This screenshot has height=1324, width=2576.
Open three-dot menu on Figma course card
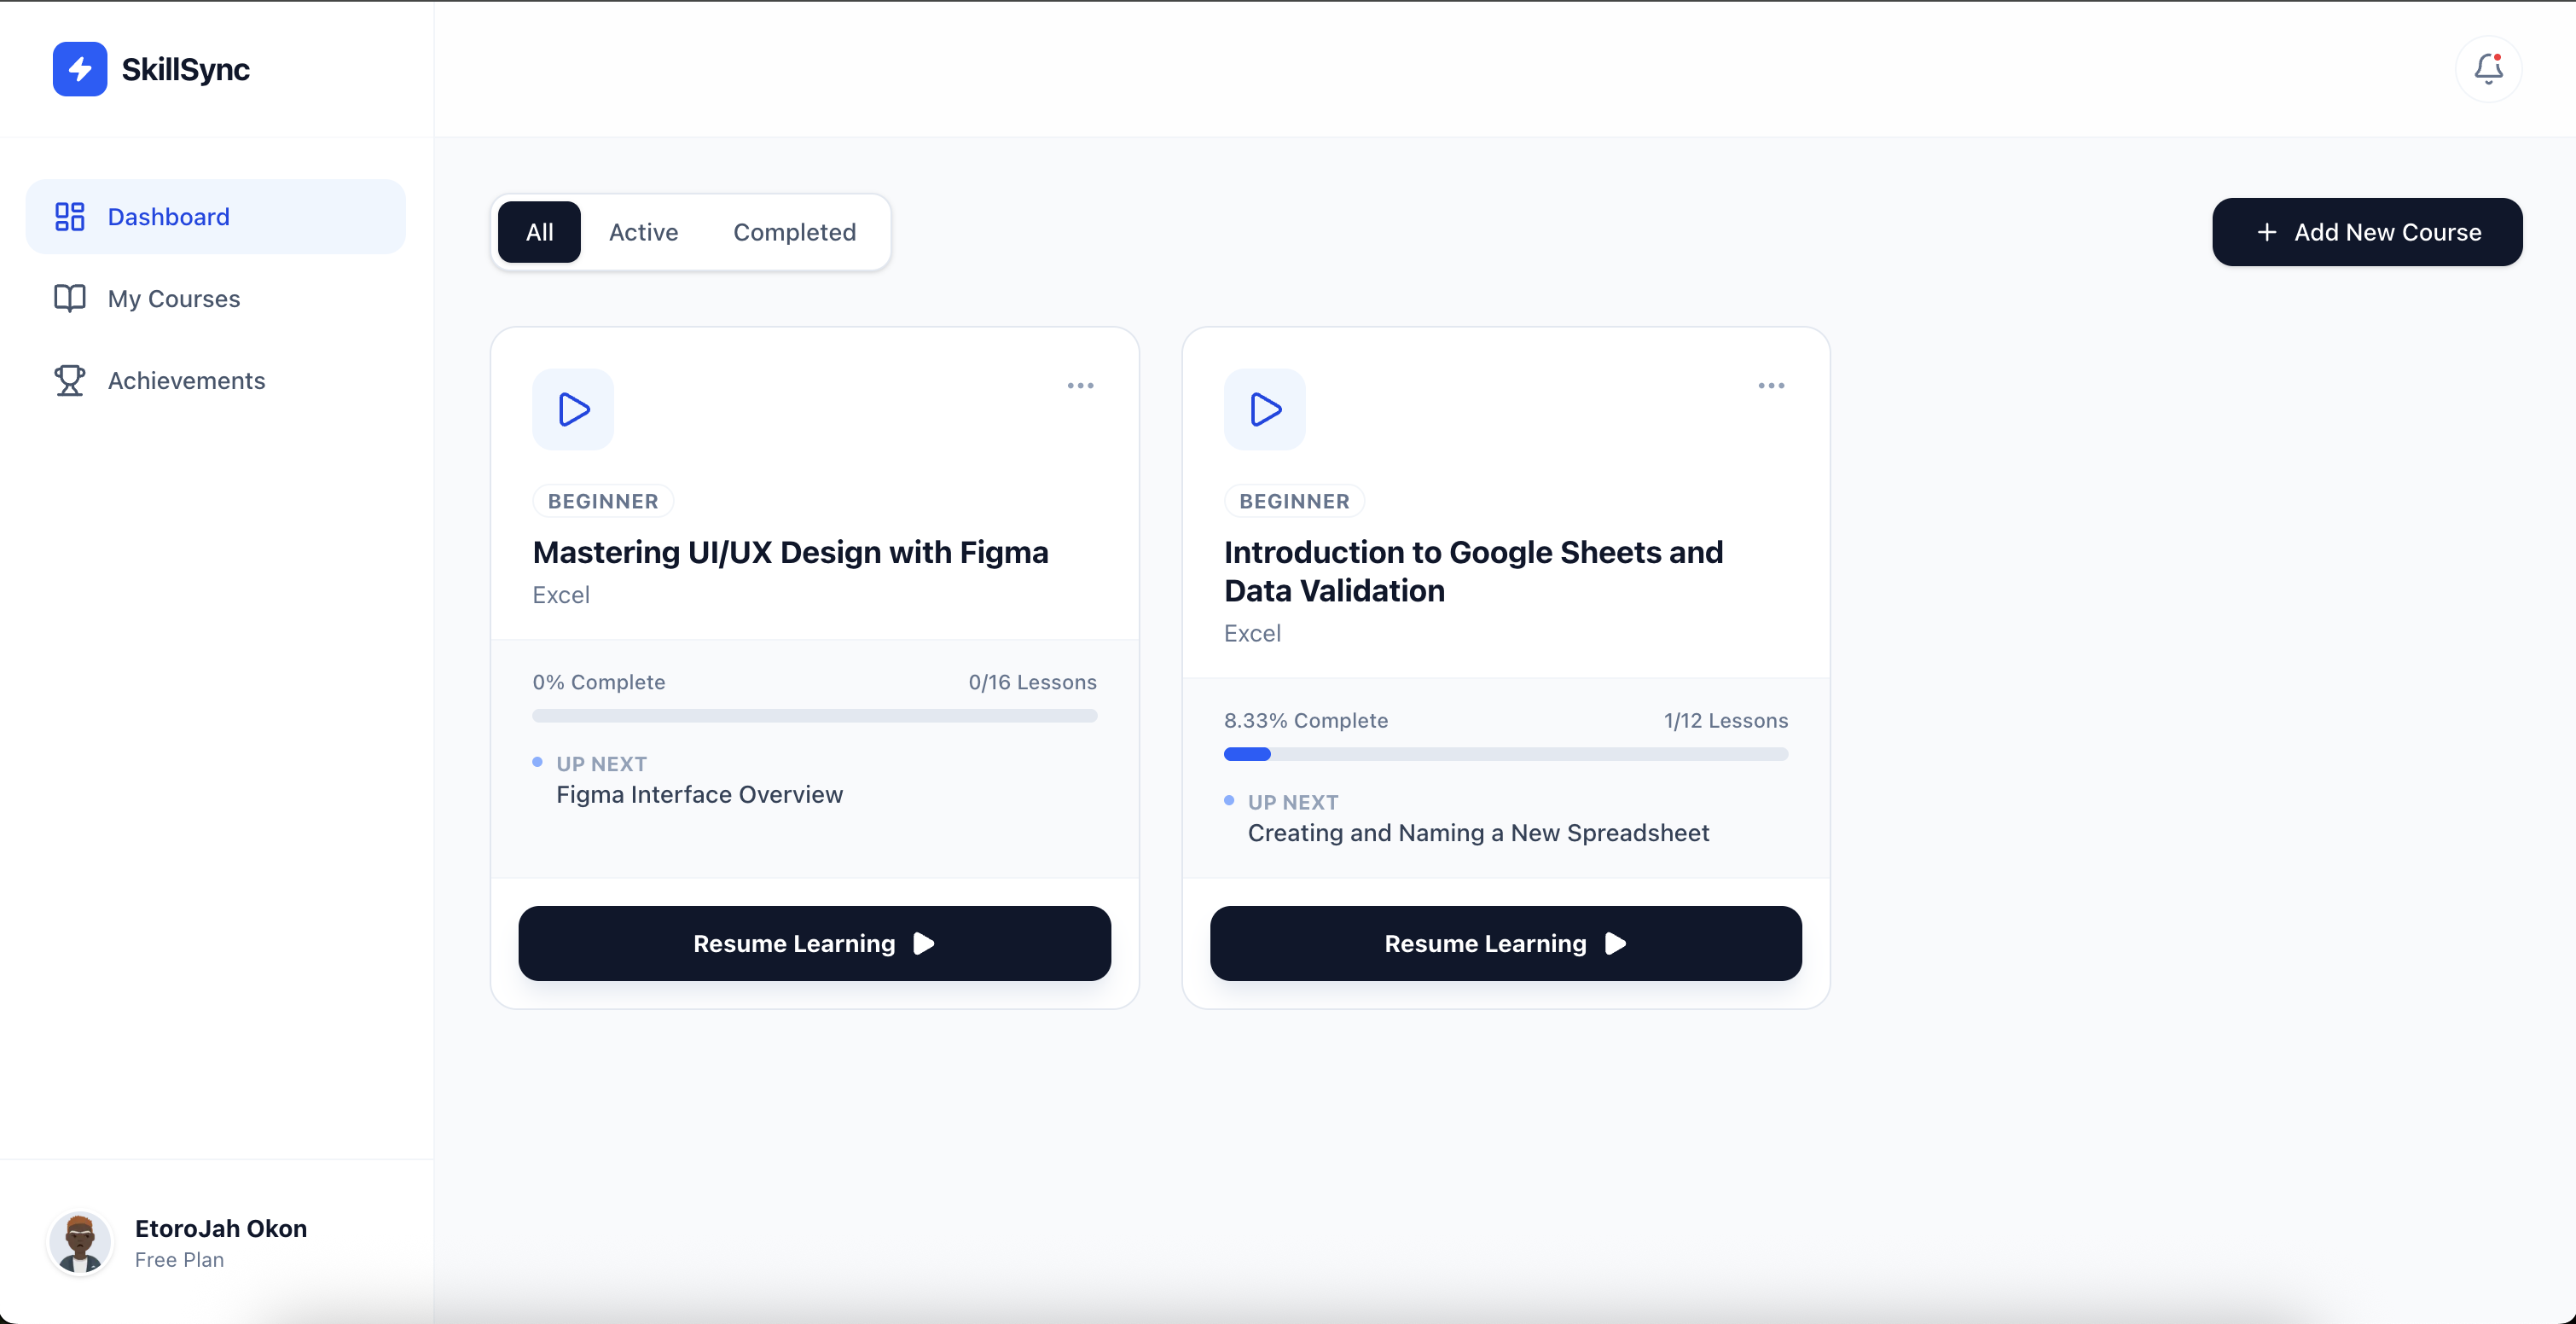pos(1080,386)
